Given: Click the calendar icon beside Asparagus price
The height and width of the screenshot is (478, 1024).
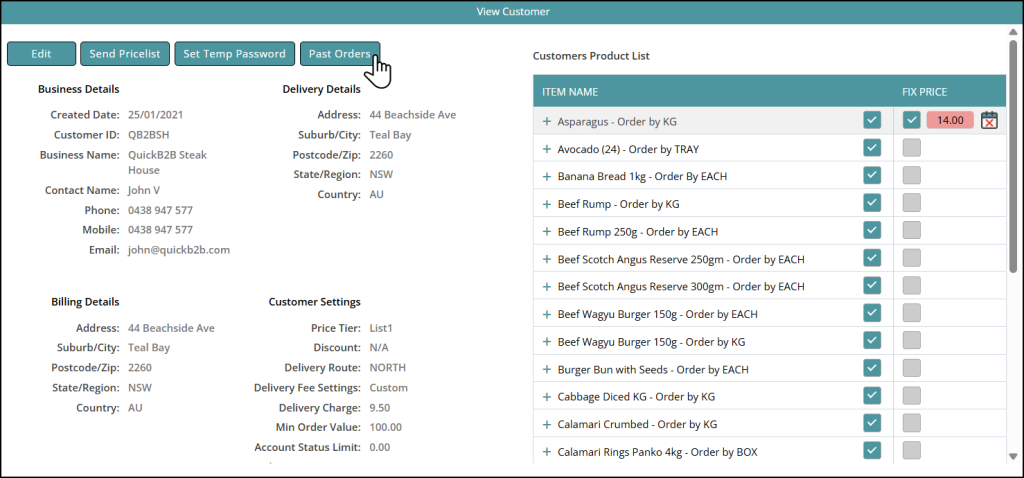Looking at the screenshot, I should pos(989,120).
